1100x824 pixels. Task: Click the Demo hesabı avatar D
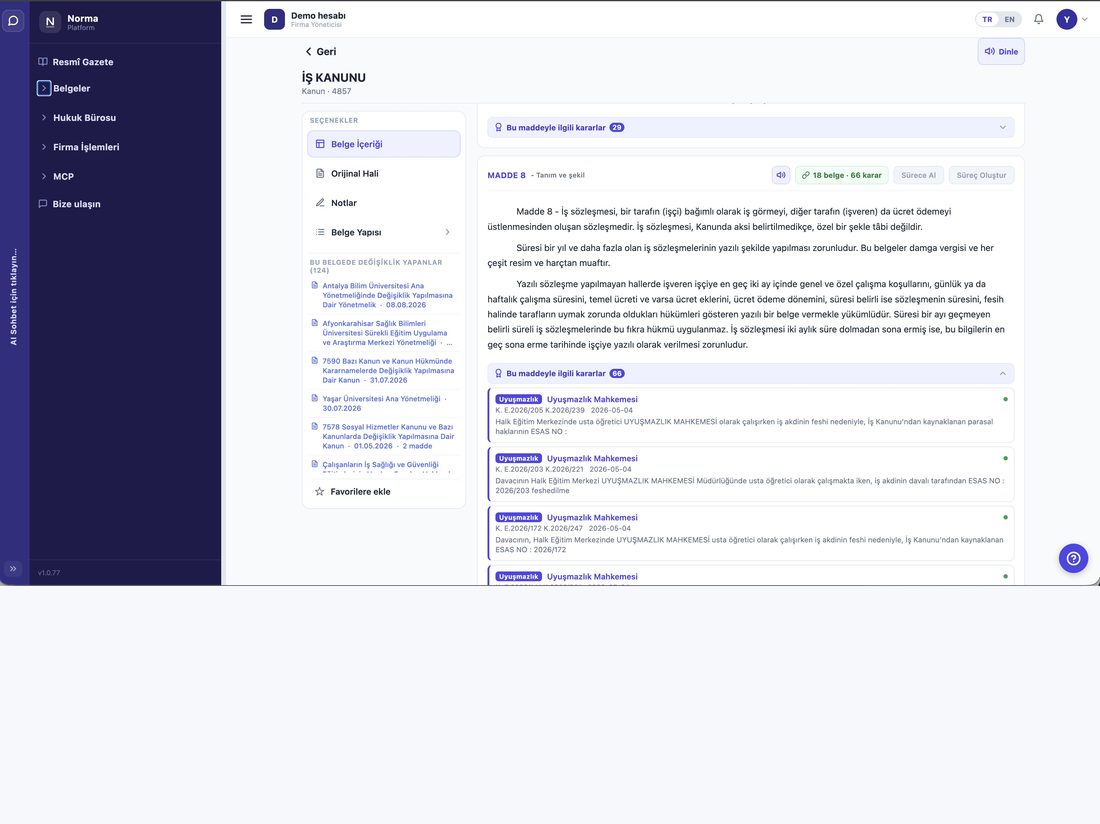tap(274, 20)
